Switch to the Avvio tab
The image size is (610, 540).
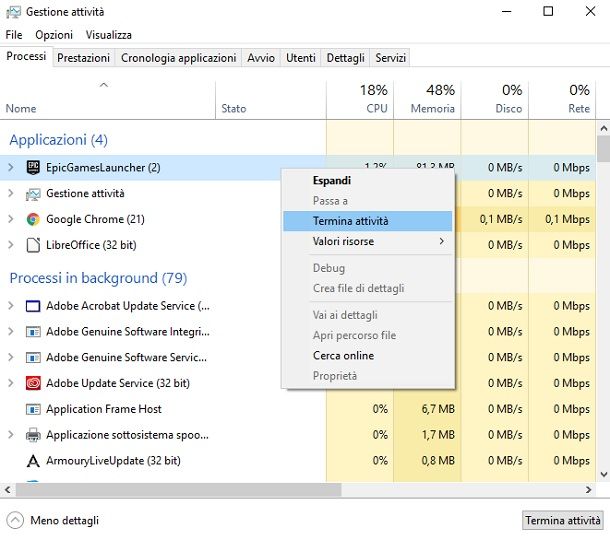261,58
